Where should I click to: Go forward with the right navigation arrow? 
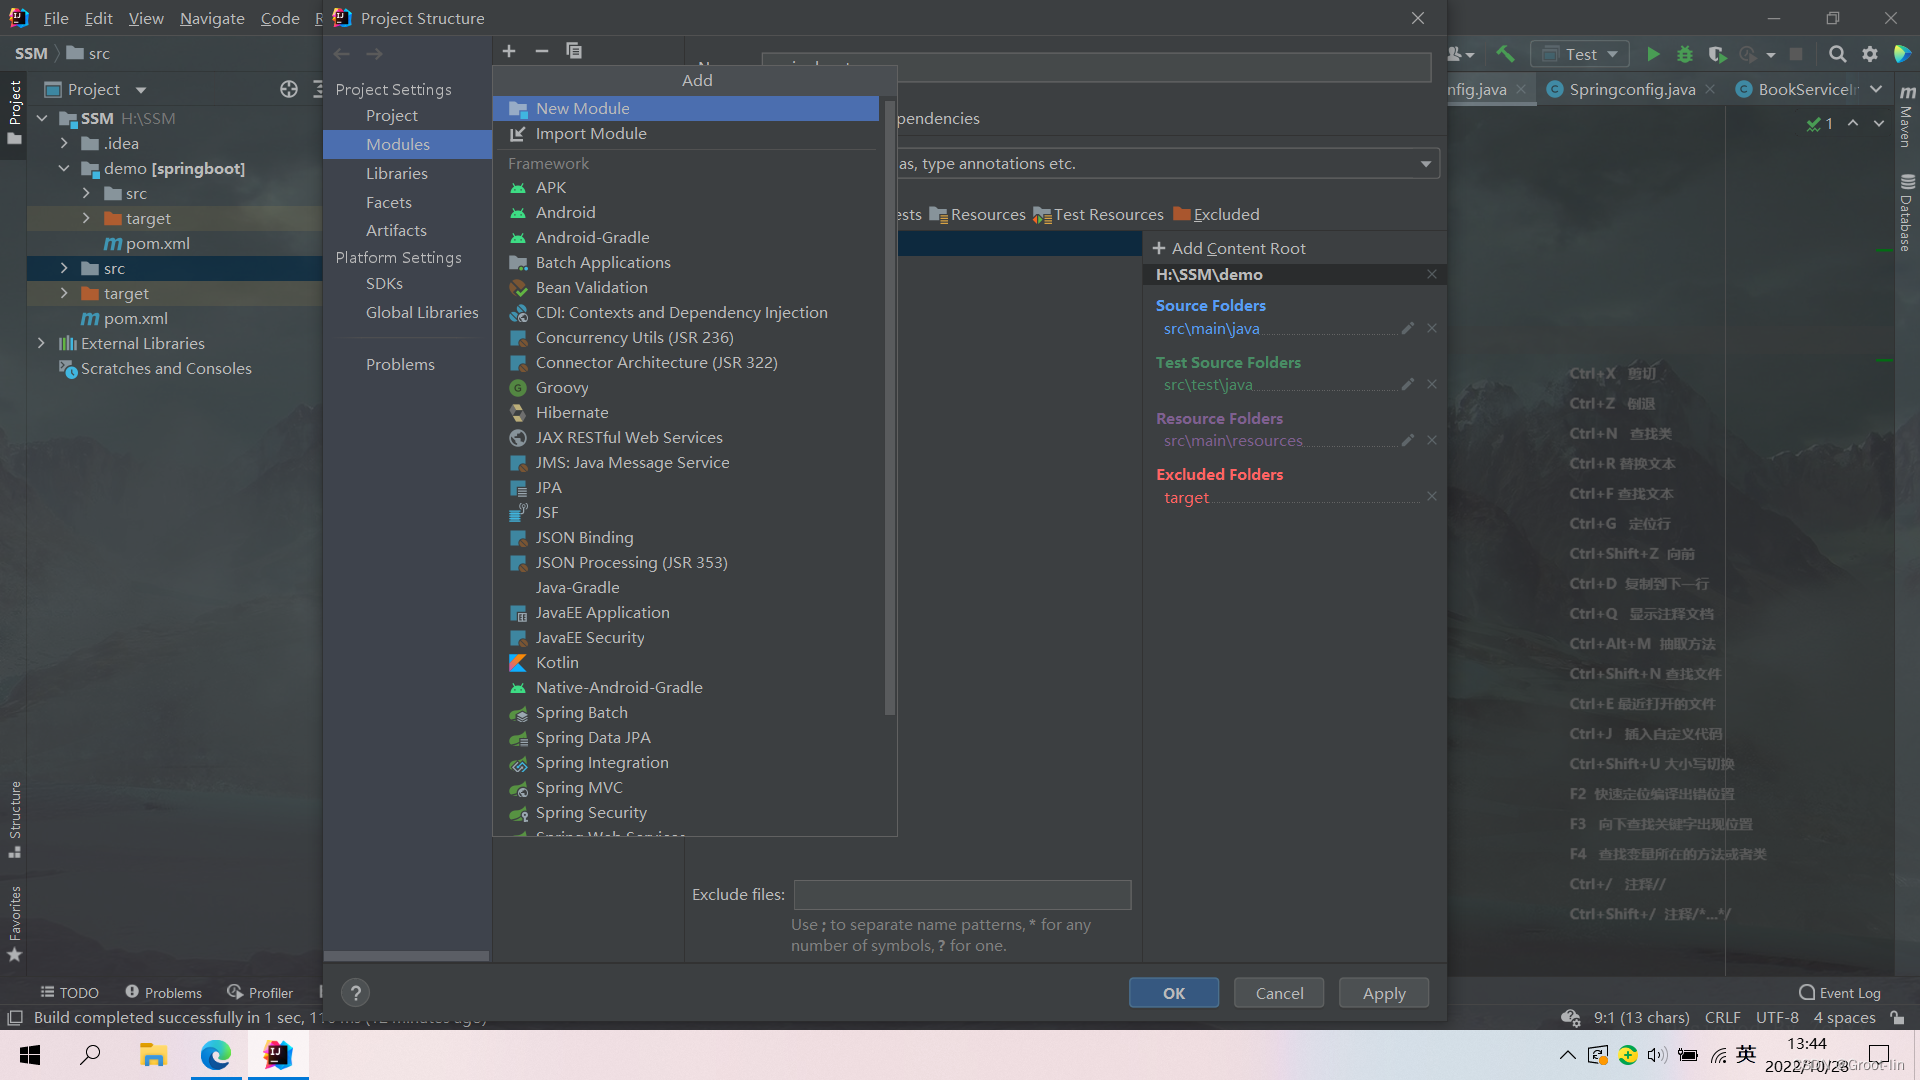pyautogui.click(x=375, y=54)
